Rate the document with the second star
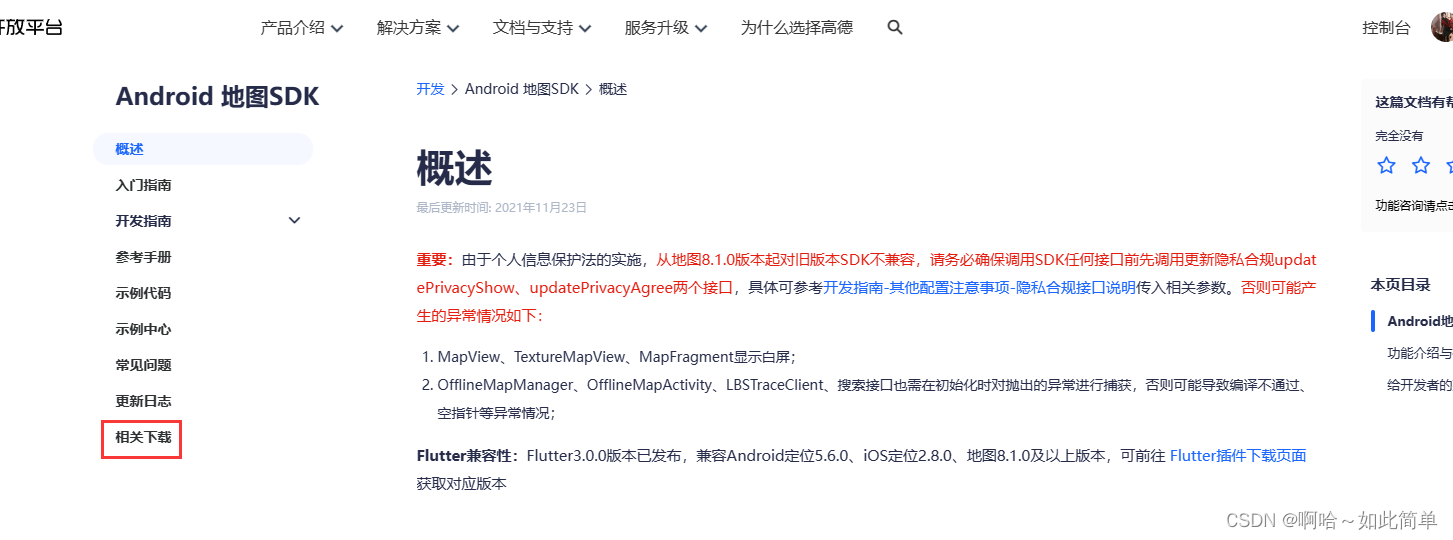This screenshot has height=540, width=1453. (1421, 166)
